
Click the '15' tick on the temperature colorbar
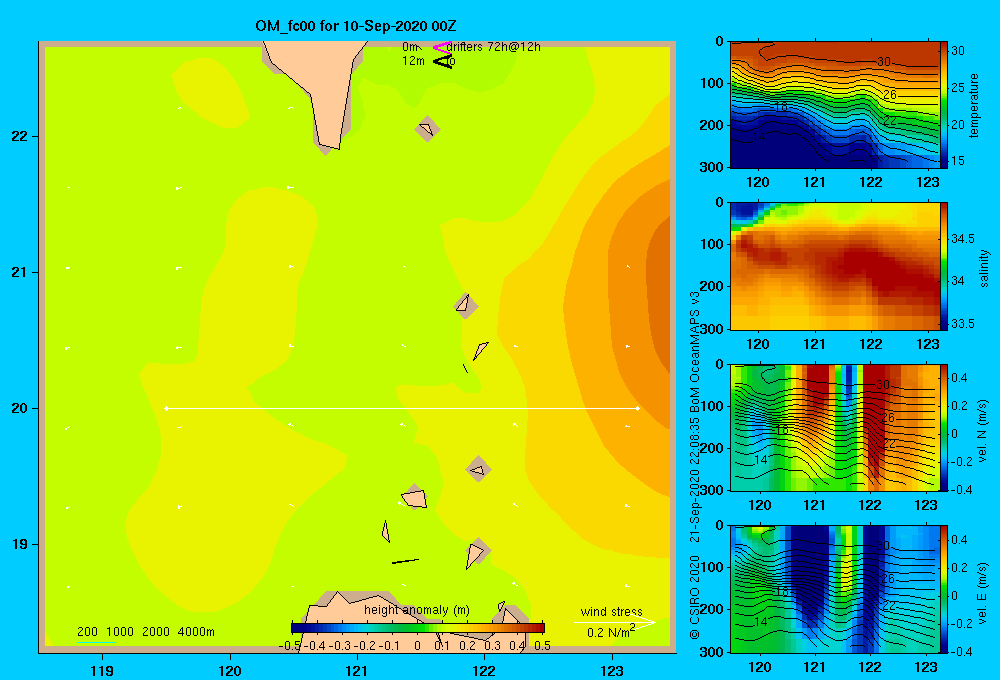pyautogui.click(x=958, y=161)
